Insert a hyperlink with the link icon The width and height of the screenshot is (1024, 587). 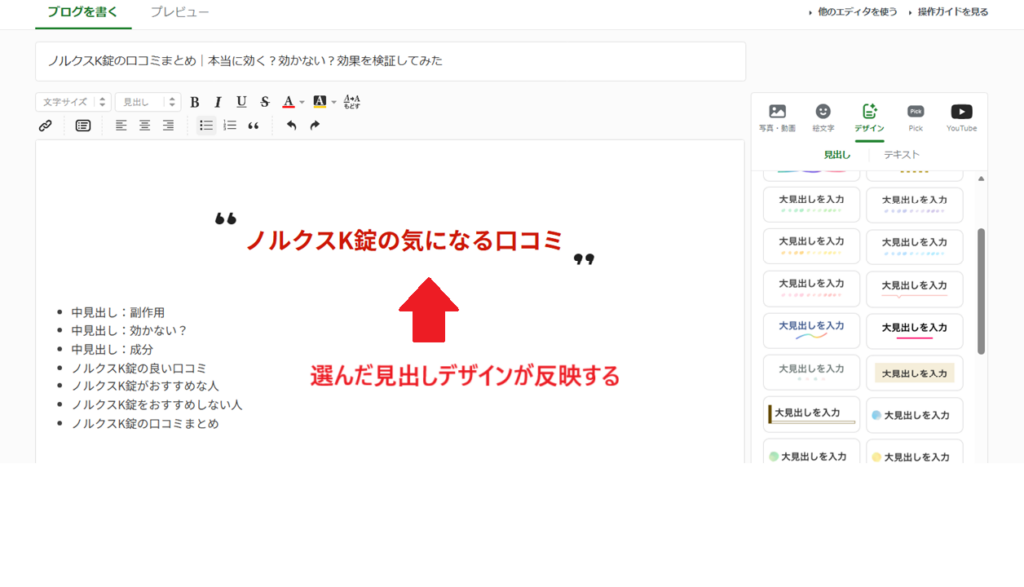point(45,126)
